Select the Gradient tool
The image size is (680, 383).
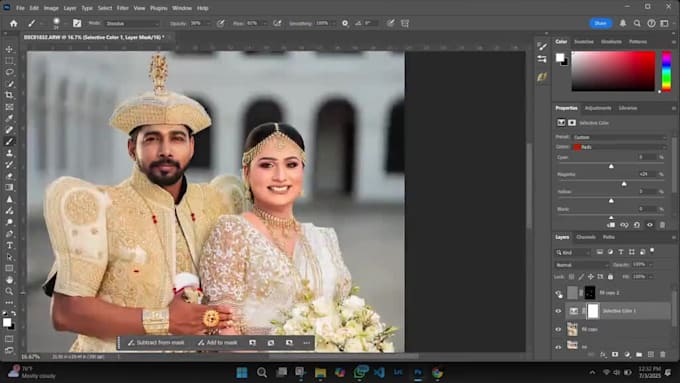point(9,187)
